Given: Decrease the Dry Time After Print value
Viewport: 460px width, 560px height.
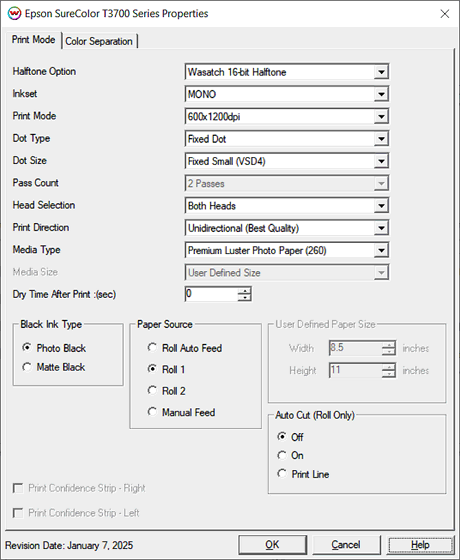Looking at the screenshot, I should 245,298.
